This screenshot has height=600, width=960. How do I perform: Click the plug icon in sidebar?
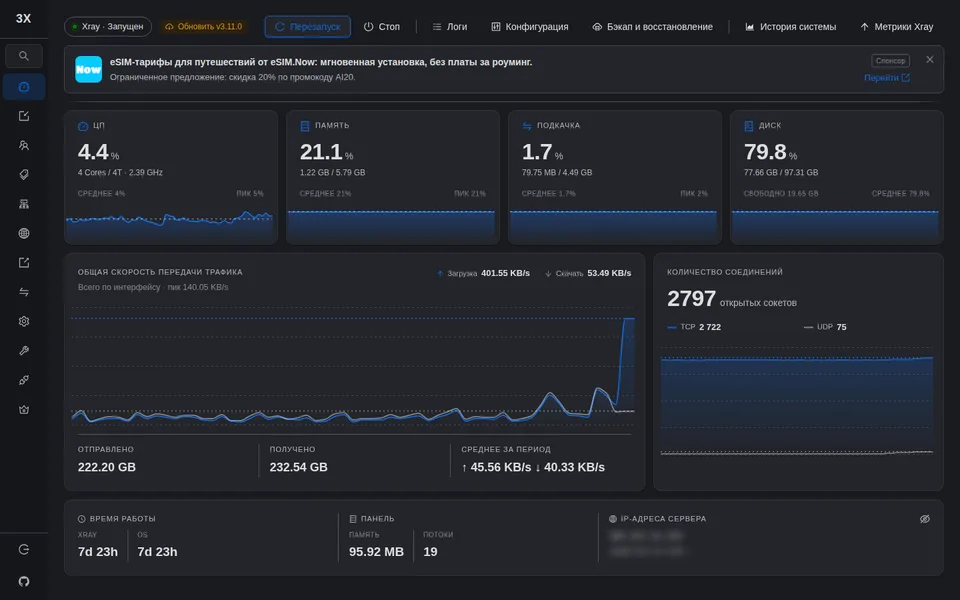[x=24, y=380]
